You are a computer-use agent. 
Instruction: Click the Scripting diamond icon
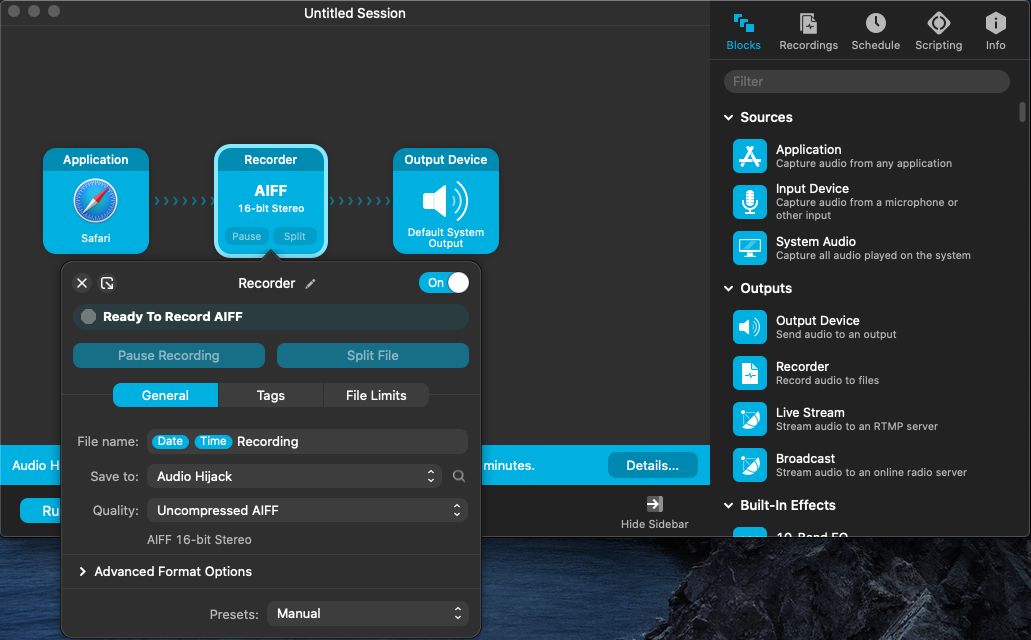[x=938, y=24]
